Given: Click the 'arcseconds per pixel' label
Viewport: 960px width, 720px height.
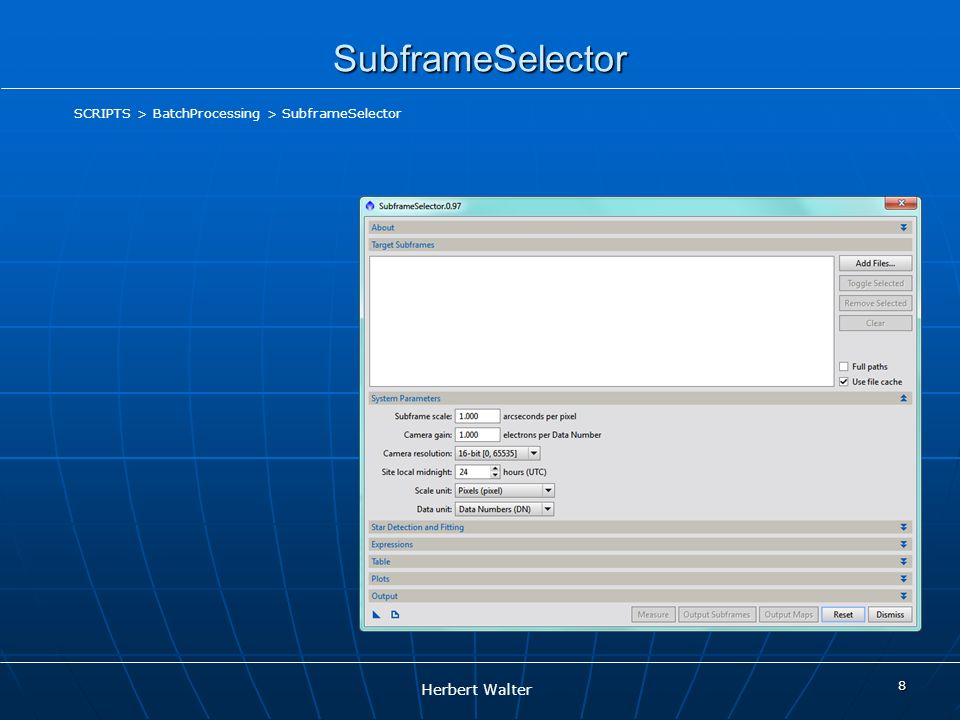Looking at the screenshot, I should click(x=540, y=416).
